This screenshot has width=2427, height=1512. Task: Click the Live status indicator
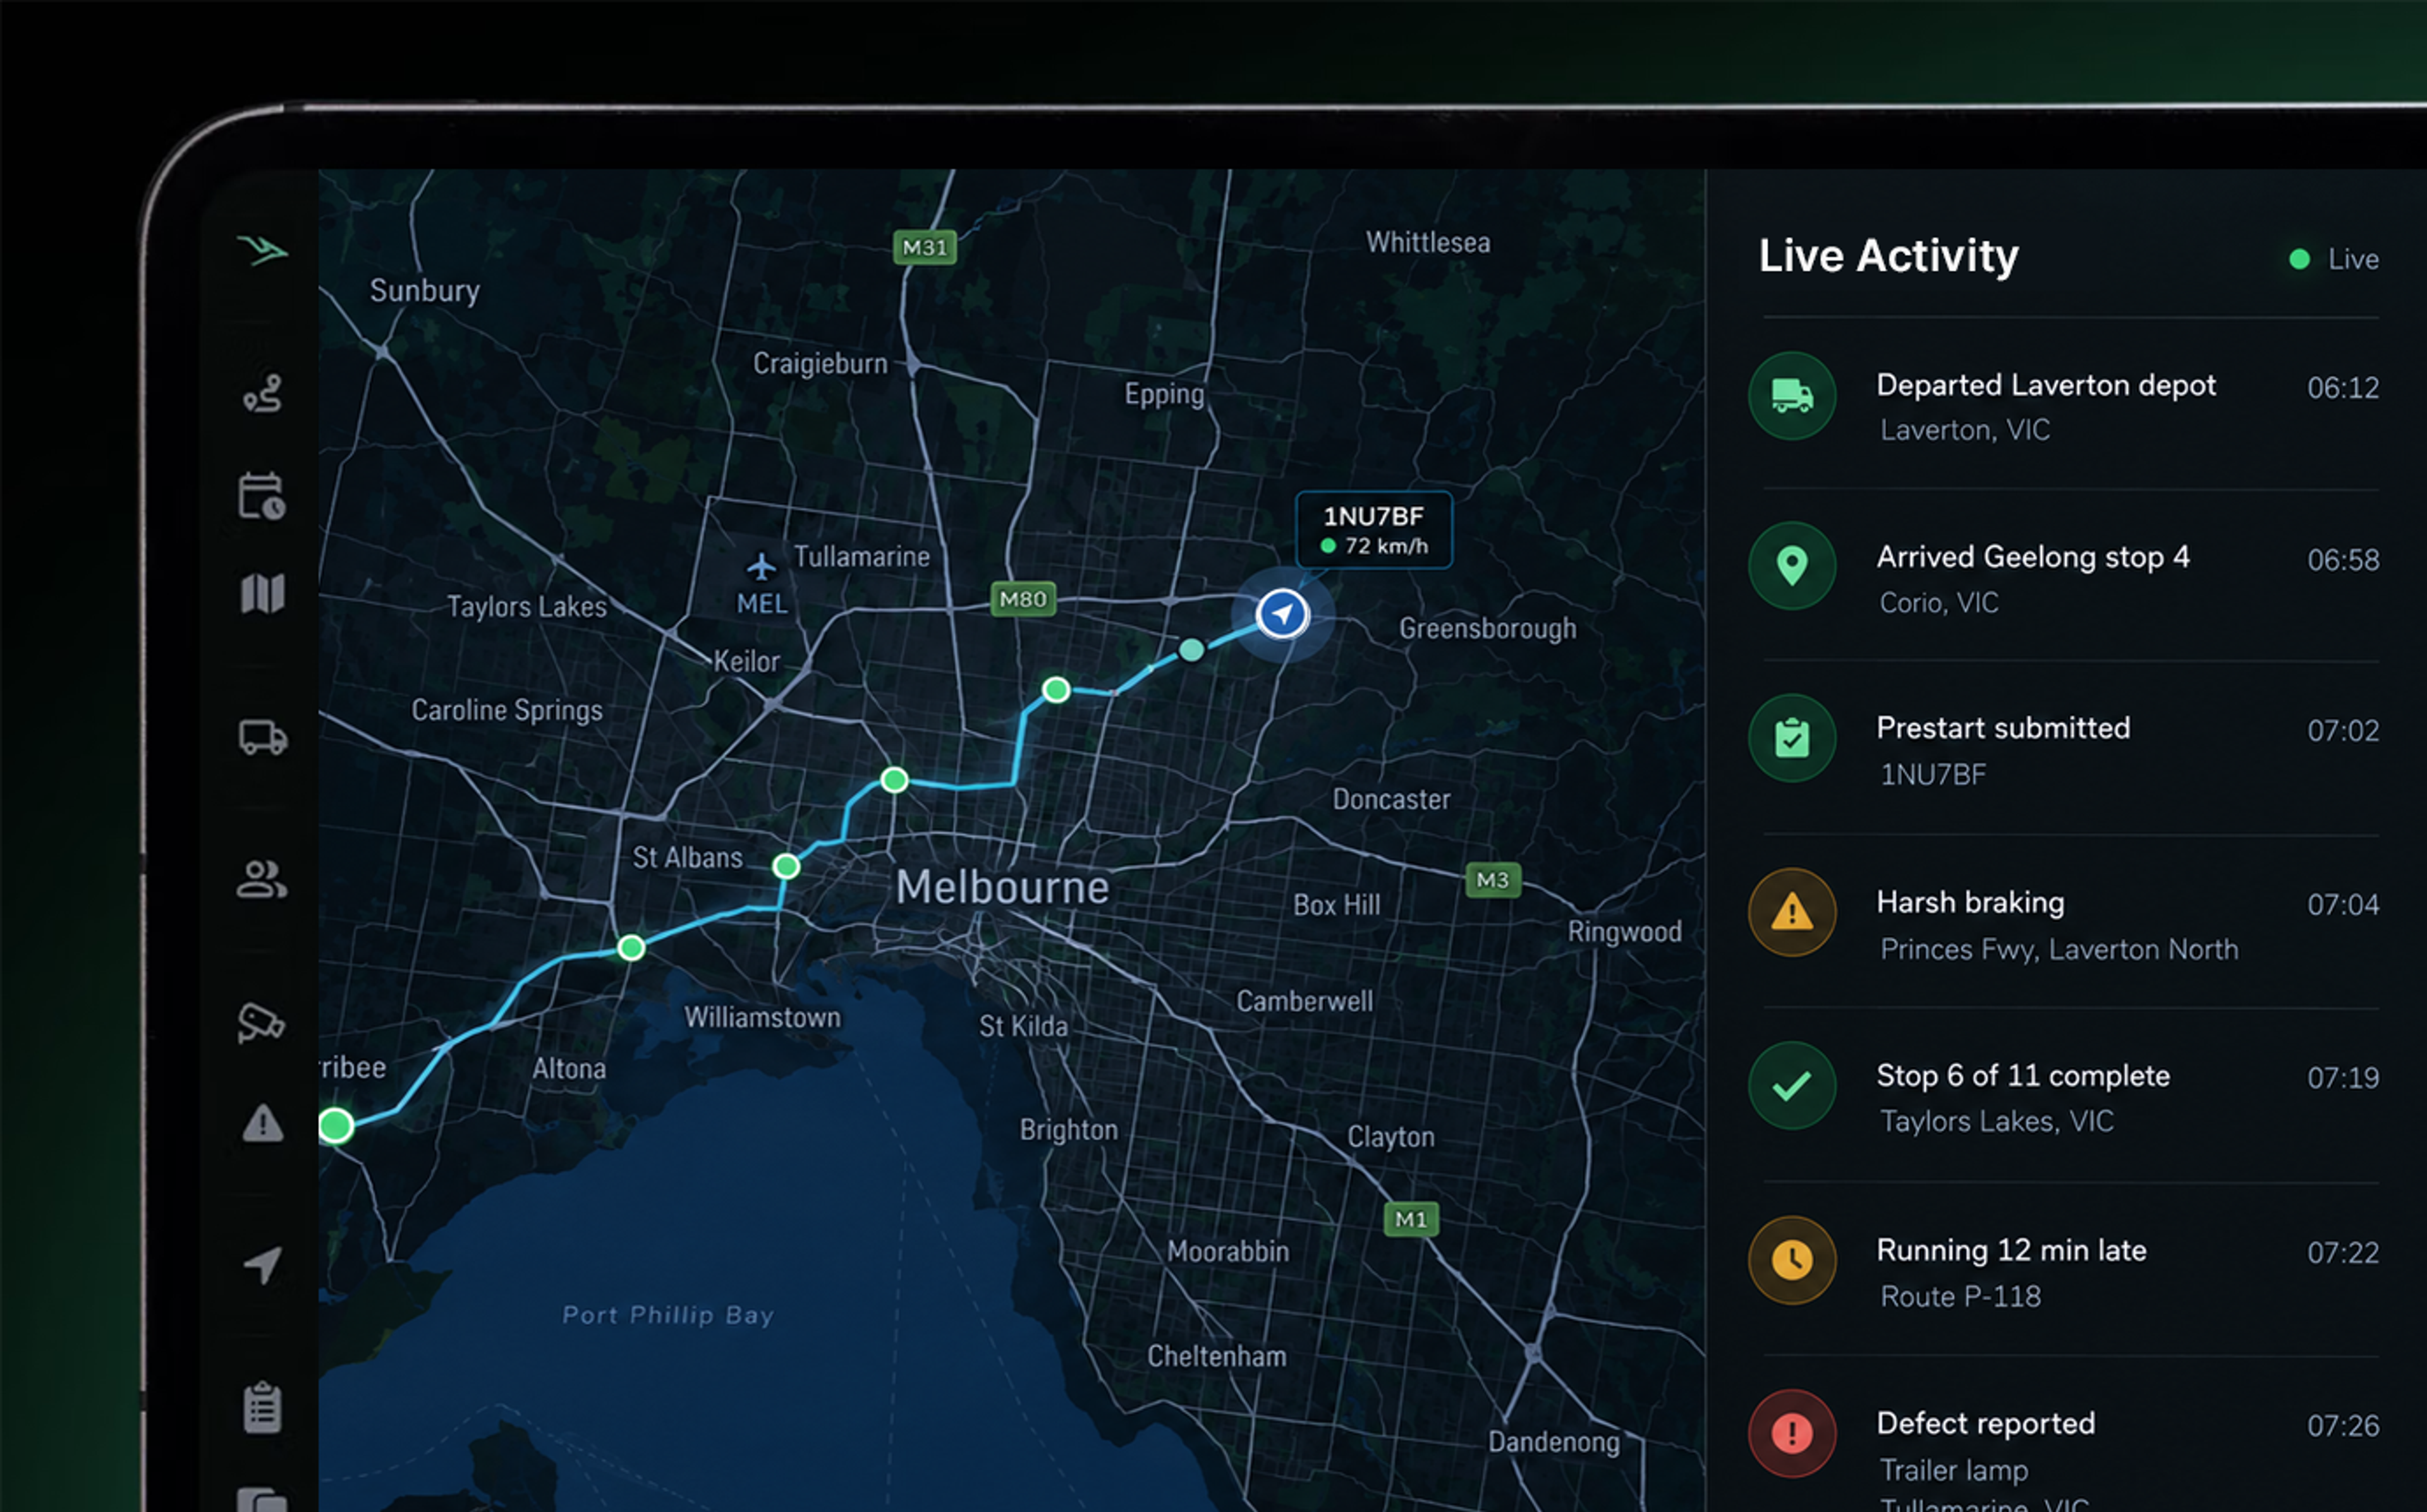[x=2334, y=259]
